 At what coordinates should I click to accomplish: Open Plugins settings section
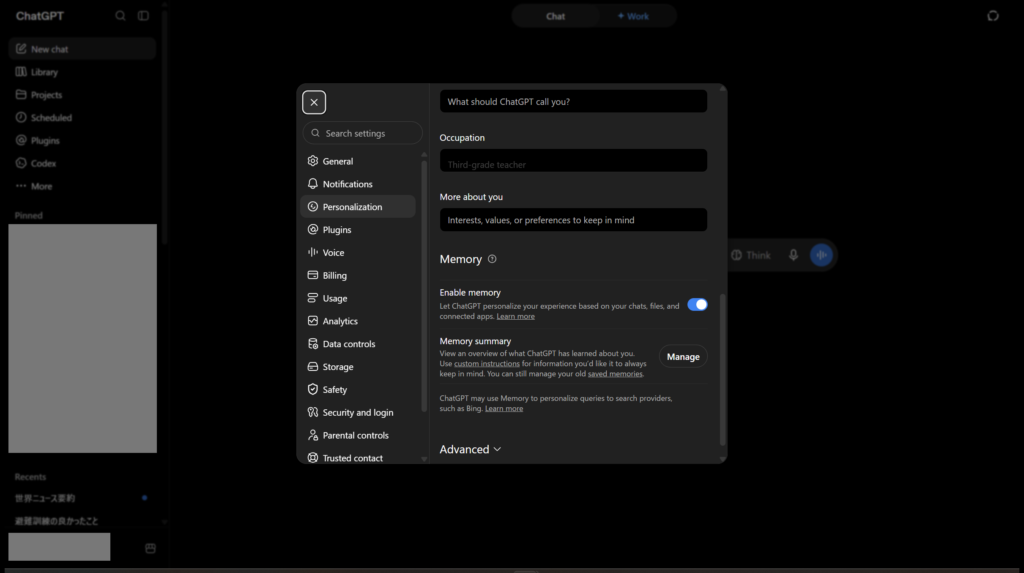tap(358, 230)
